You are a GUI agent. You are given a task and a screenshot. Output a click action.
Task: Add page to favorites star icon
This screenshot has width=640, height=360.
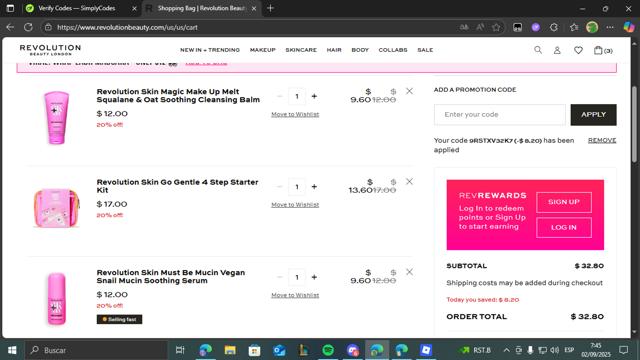tap(496, 27)
